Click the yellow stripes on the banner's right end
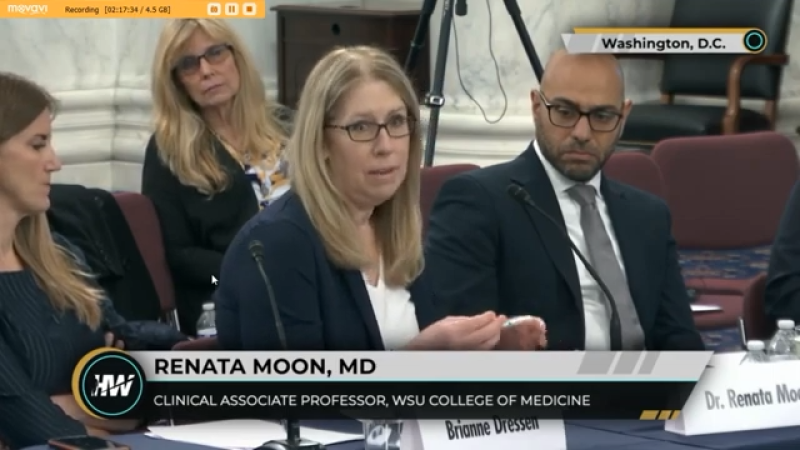 click(660, 415)
